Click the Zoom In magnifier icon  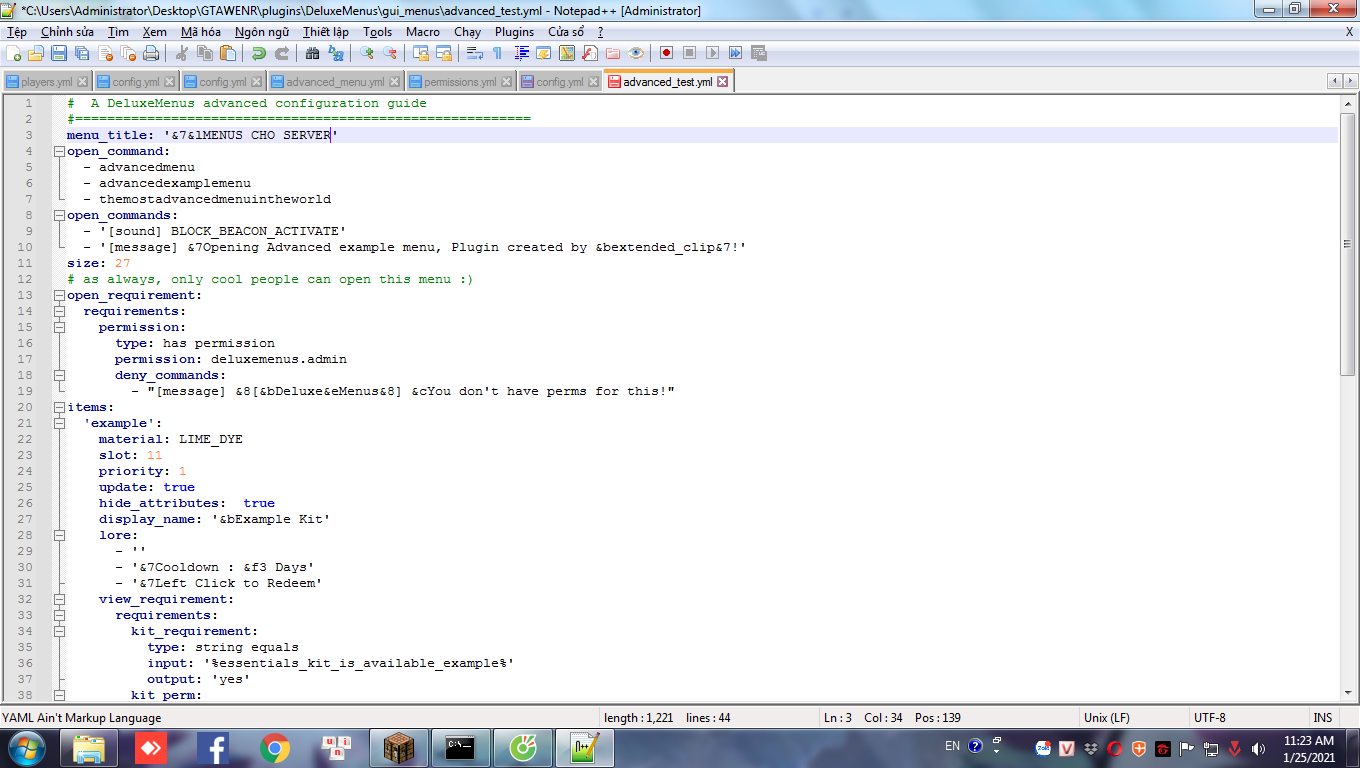point(367,53)
